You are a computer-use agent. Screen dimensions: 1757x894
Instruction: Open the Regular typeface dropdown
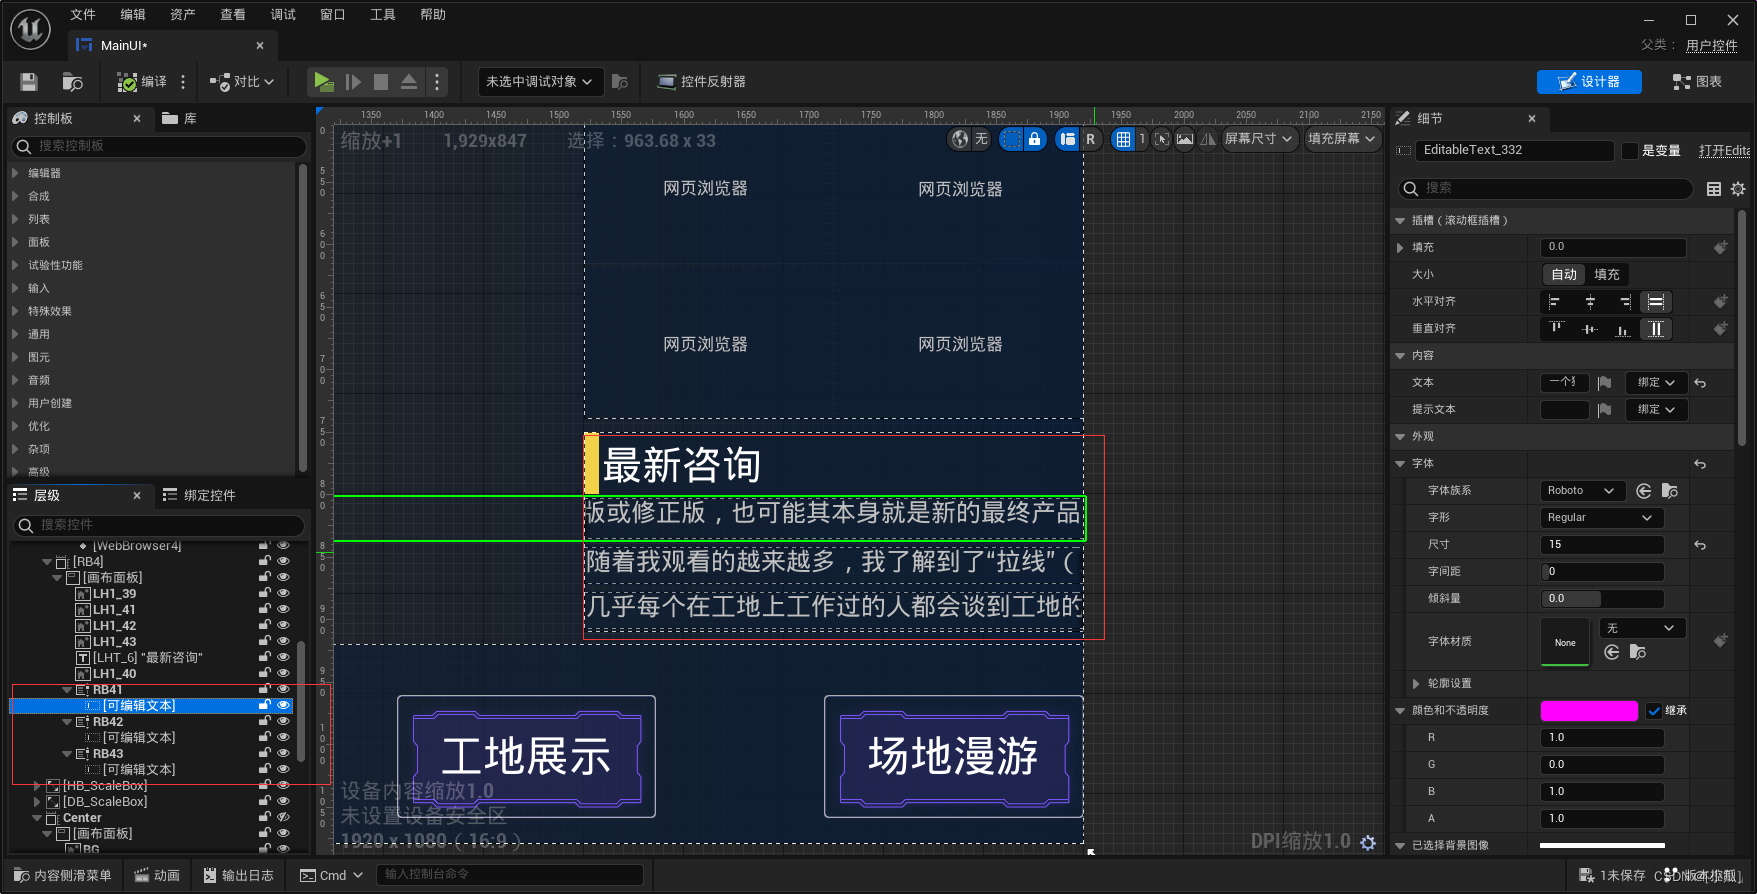tap(1602, 518)
